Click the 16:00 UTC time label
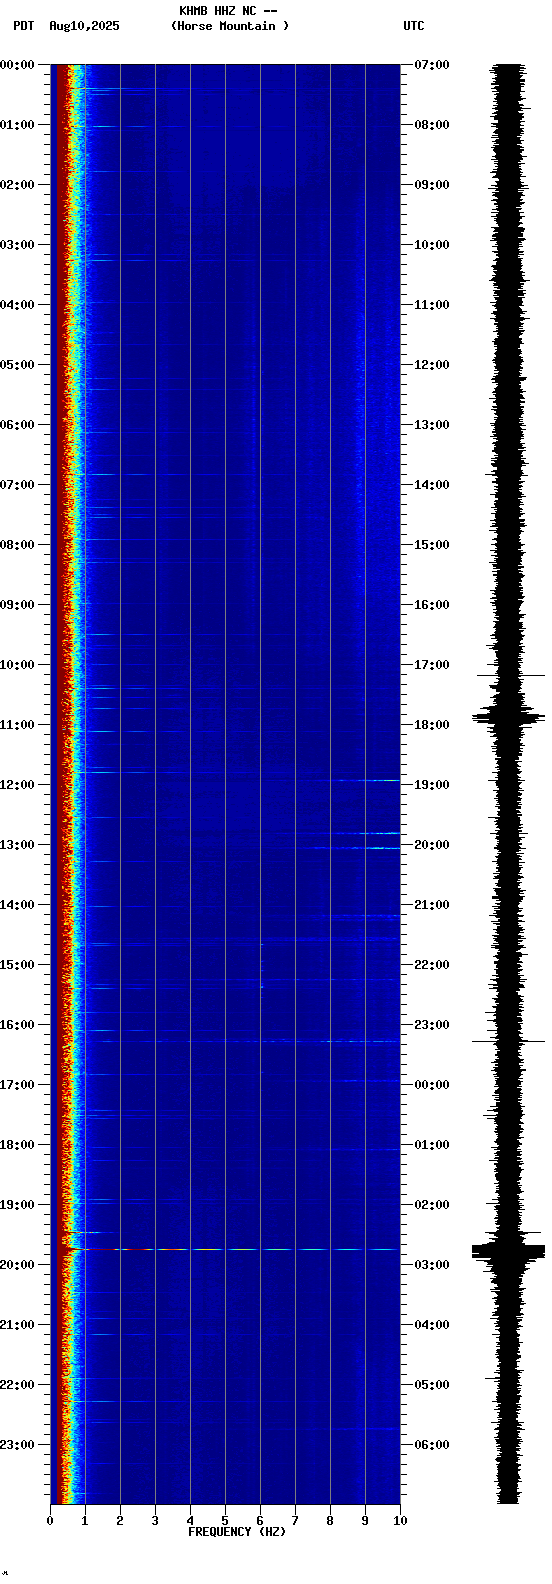The width and height of the screenshot is (552, 1584). (x=432, y=605)
